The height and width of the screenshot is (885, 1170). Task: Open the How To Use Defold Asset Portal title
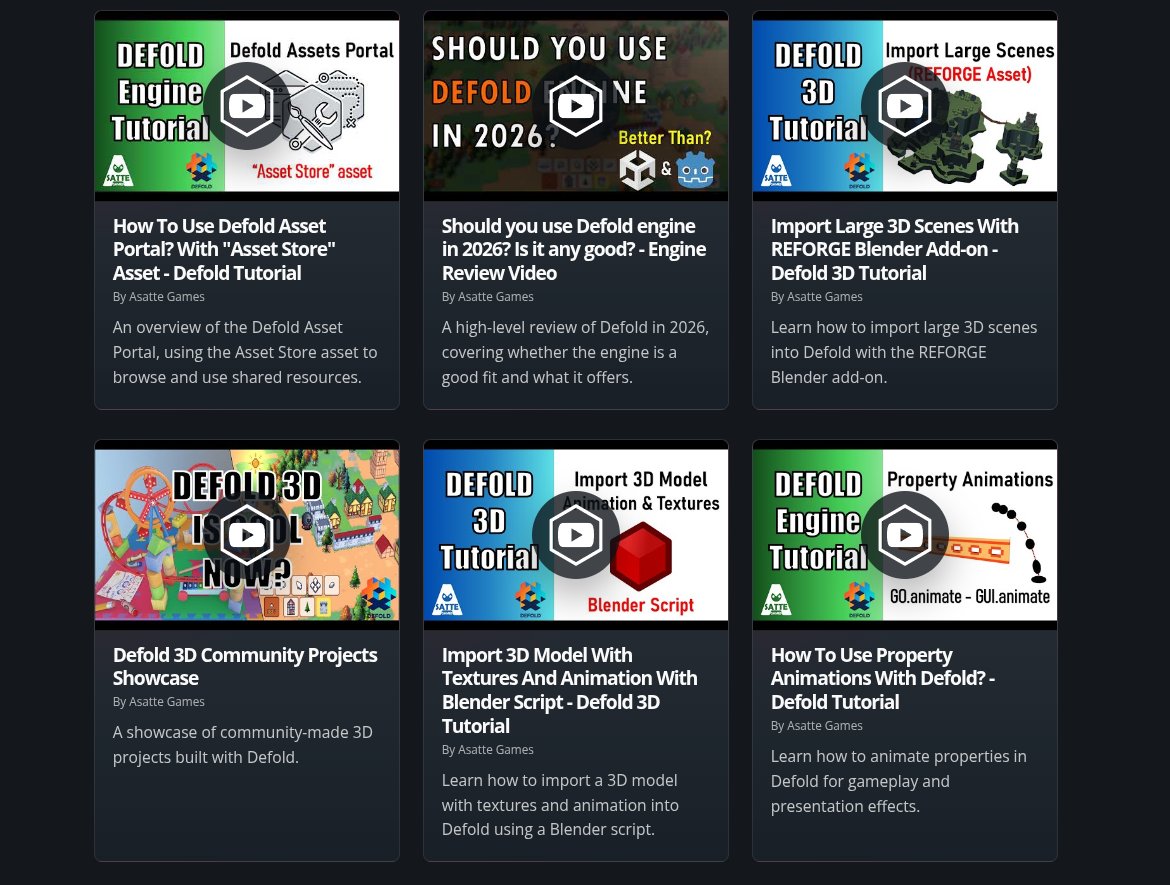click(224, 249)
